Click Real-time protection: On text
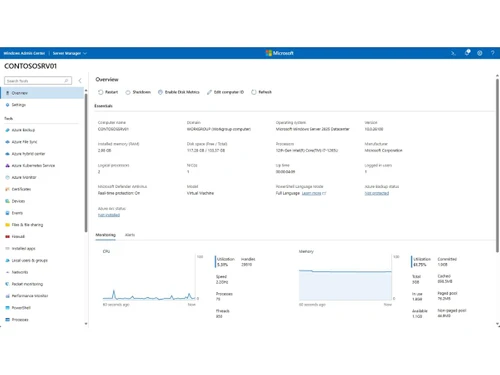This screenshot has width=500, height=375. (119, 193)
